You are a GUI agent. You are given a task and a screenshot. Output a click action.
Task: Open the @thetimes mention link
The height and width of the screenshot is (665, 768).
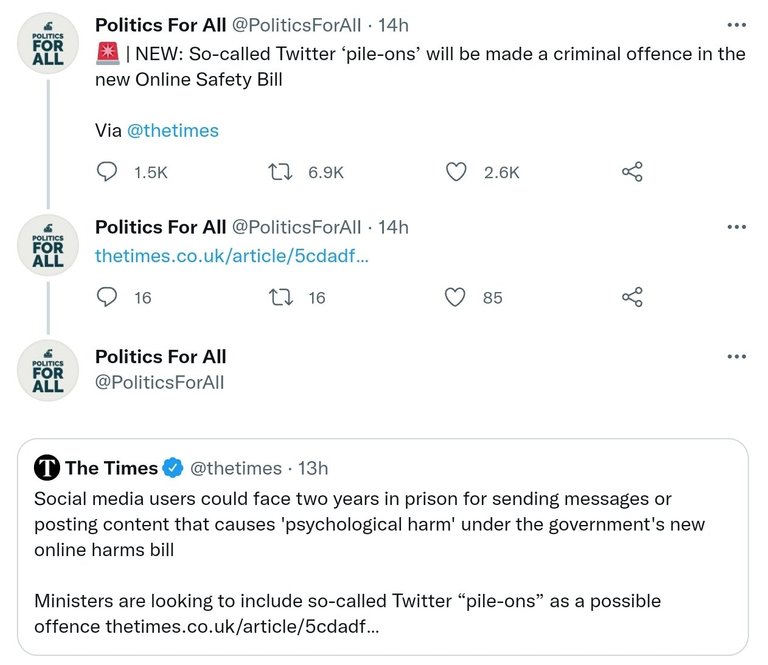coord(173,131)
